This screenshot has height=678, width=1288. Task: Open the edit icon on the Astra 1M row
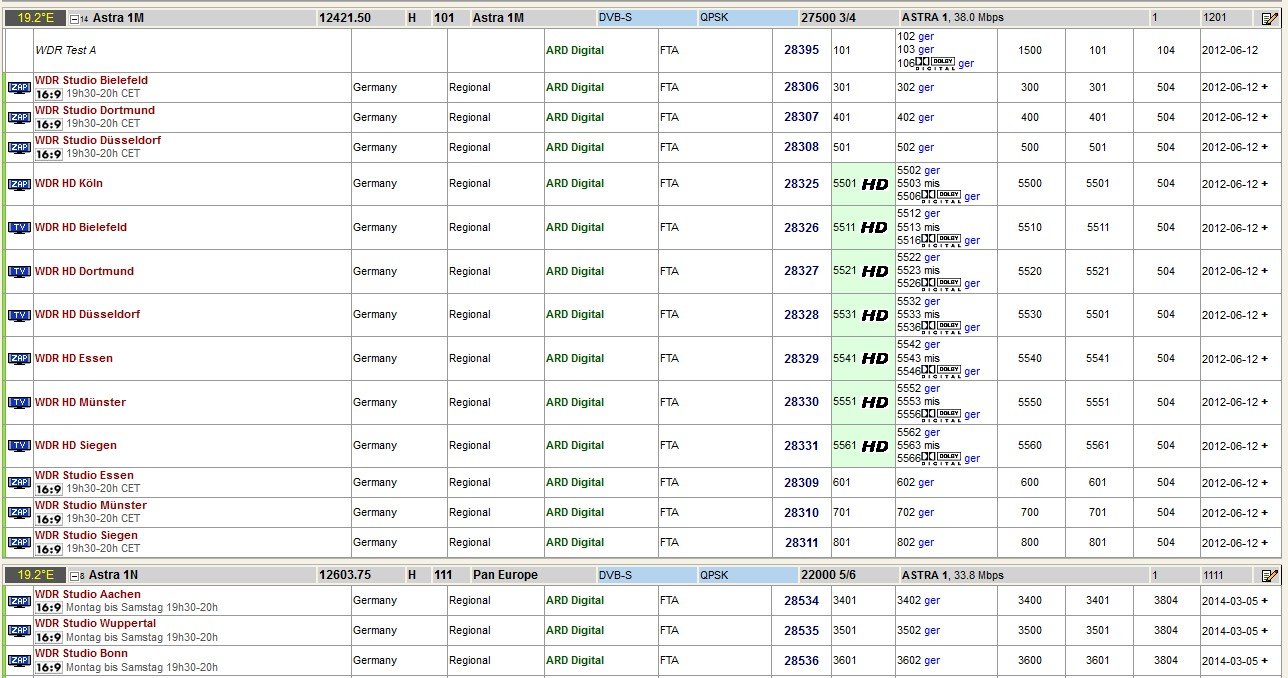point(1270,18)
